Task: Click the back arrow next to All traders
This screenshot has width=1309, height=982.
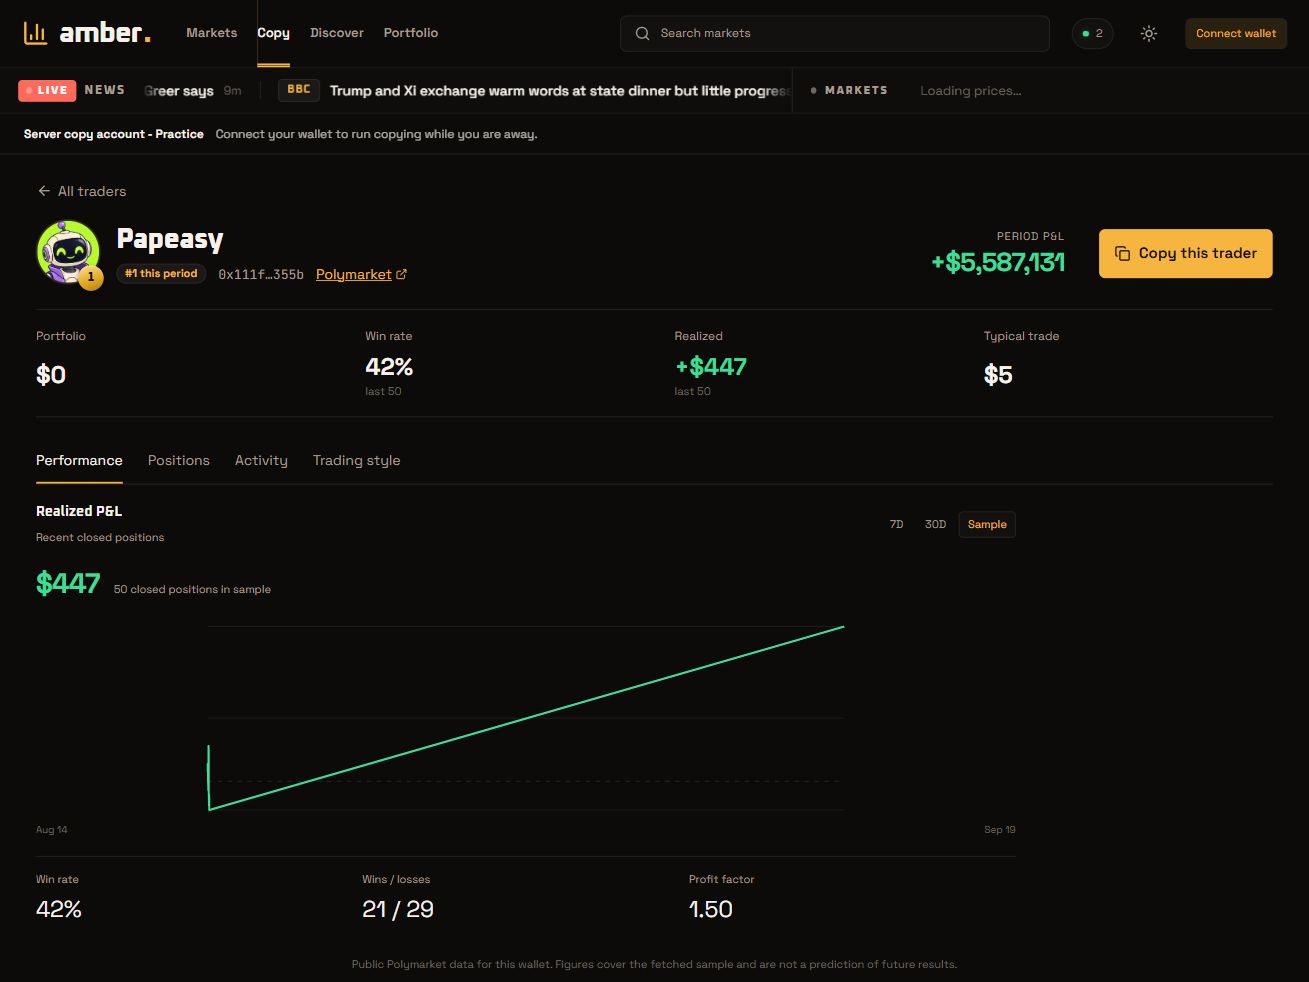Action: point(44,191)
